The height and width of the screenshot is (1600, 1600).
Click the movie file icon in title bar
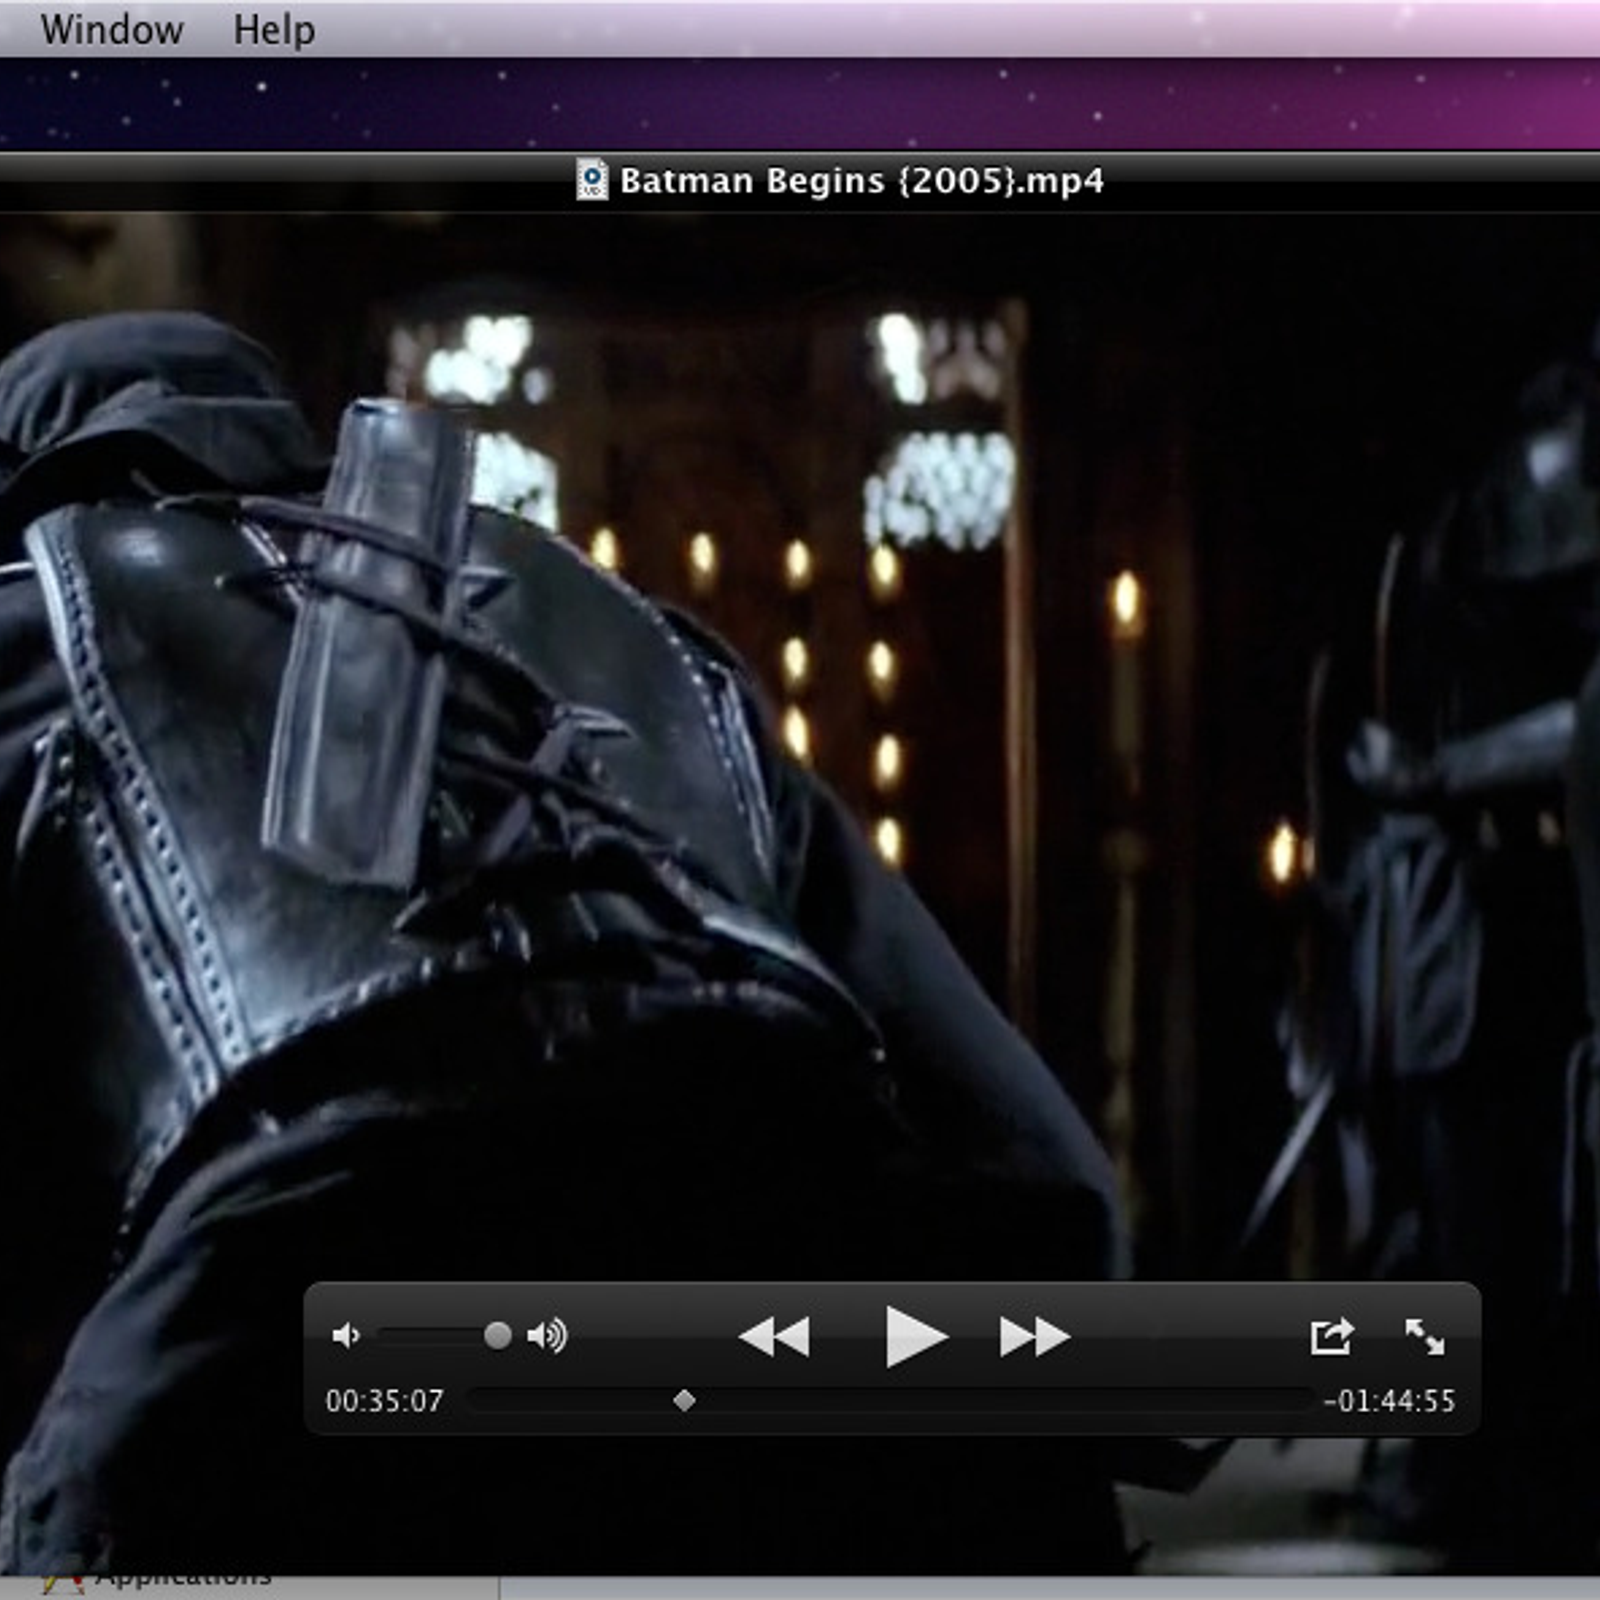[x=592, y=180]
